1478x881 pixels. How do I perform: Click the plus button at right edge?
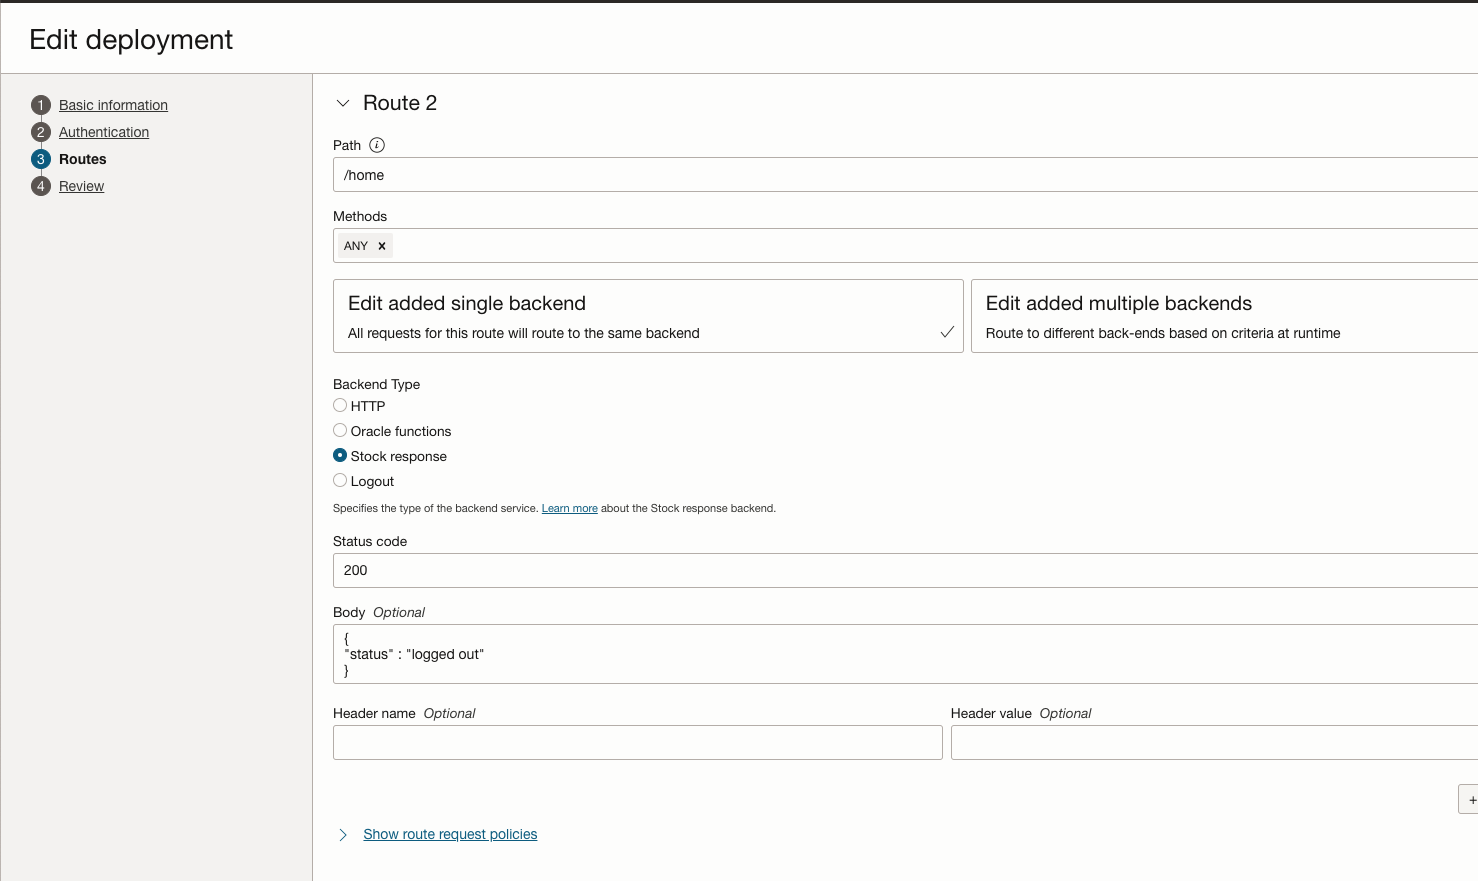point(1470,799)
